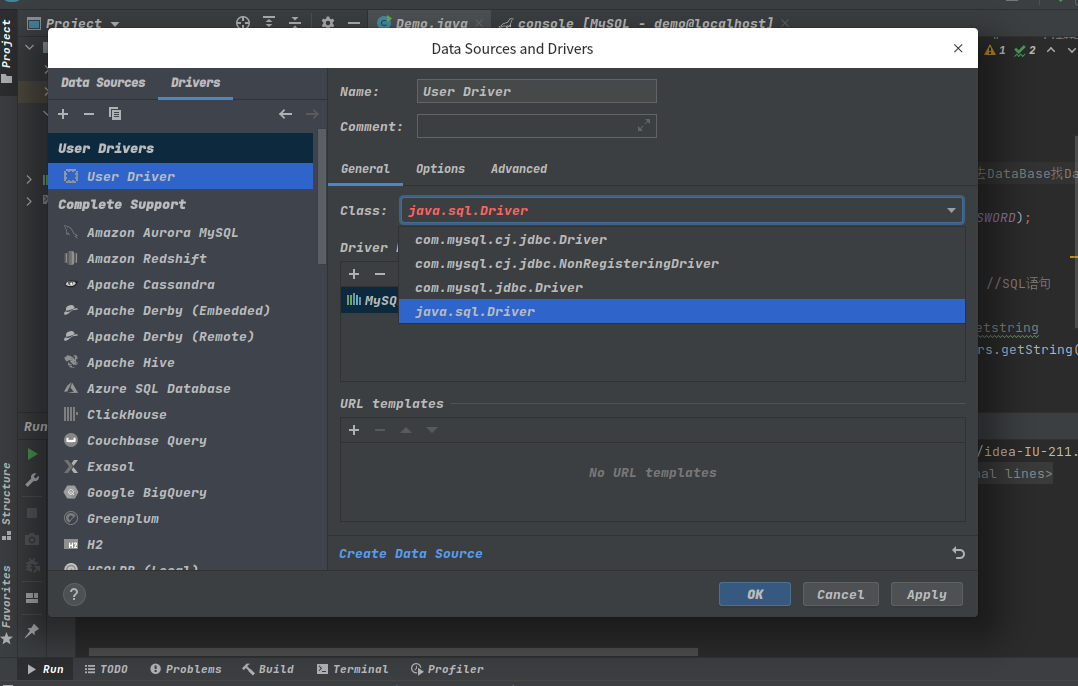The image size is (1078, 686).
Task: Collapse the Class dropdown arrow
Action: click(x=951, y=211)
